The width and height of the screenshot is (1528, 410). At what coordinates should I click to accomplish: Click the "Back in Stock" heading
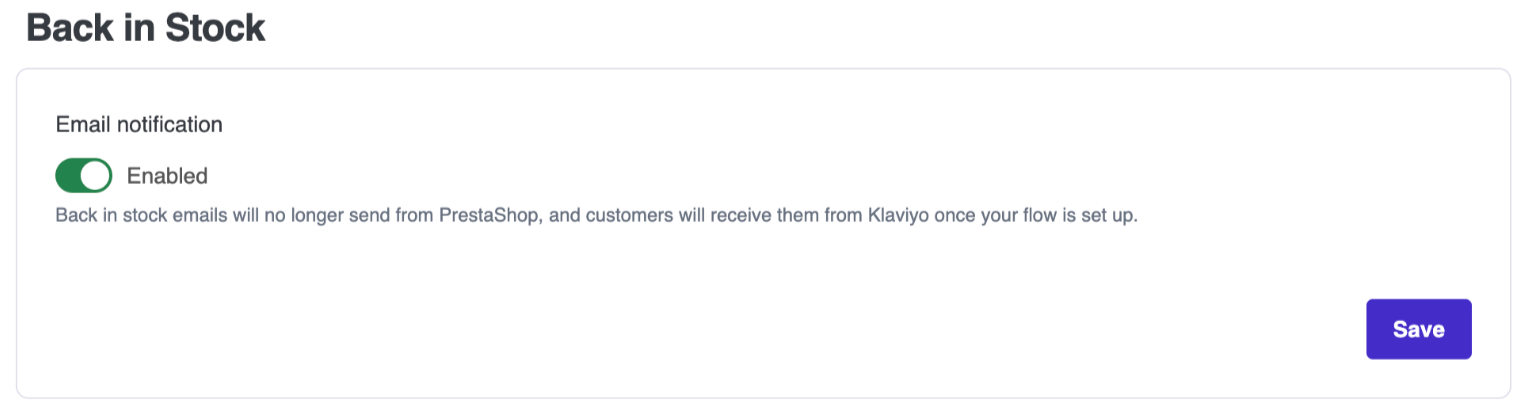point(146,28)
